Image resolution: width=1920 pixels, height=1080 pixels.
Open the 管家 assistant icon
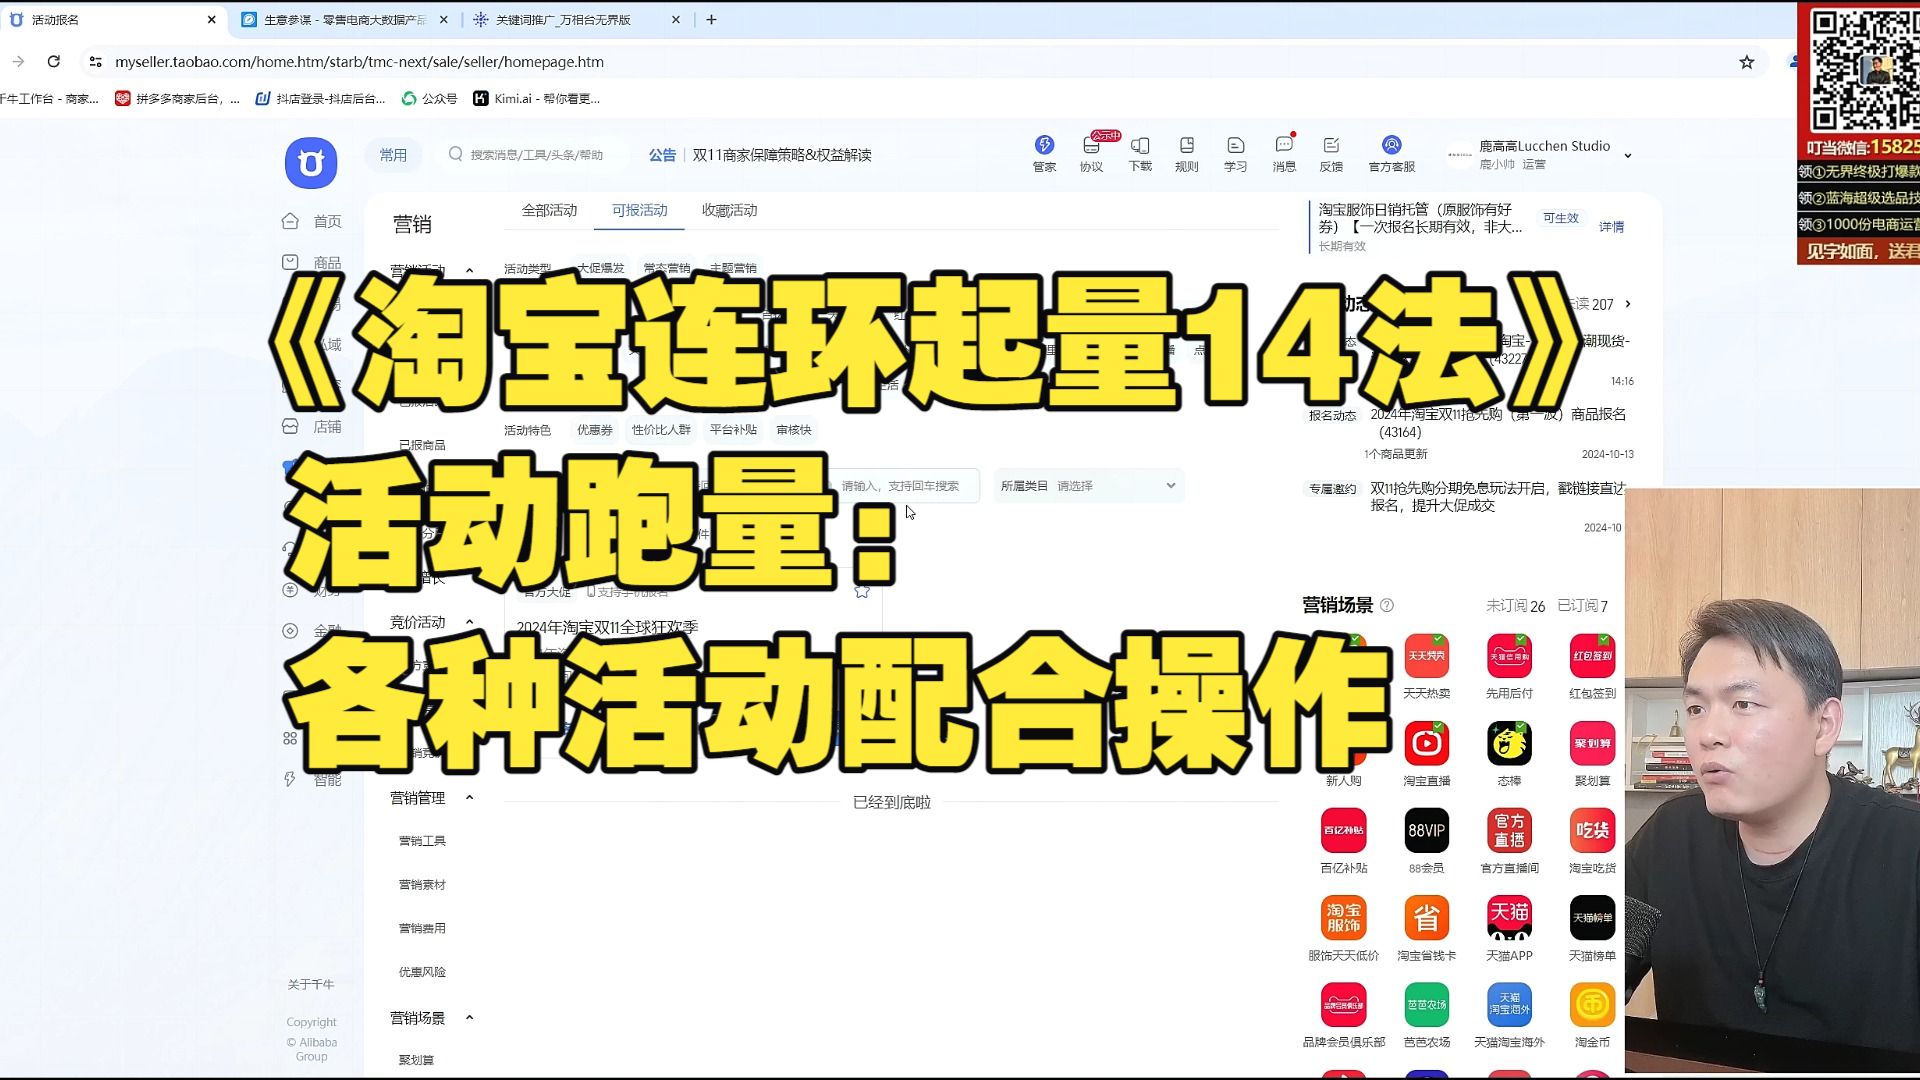(x=1044, y=154)
